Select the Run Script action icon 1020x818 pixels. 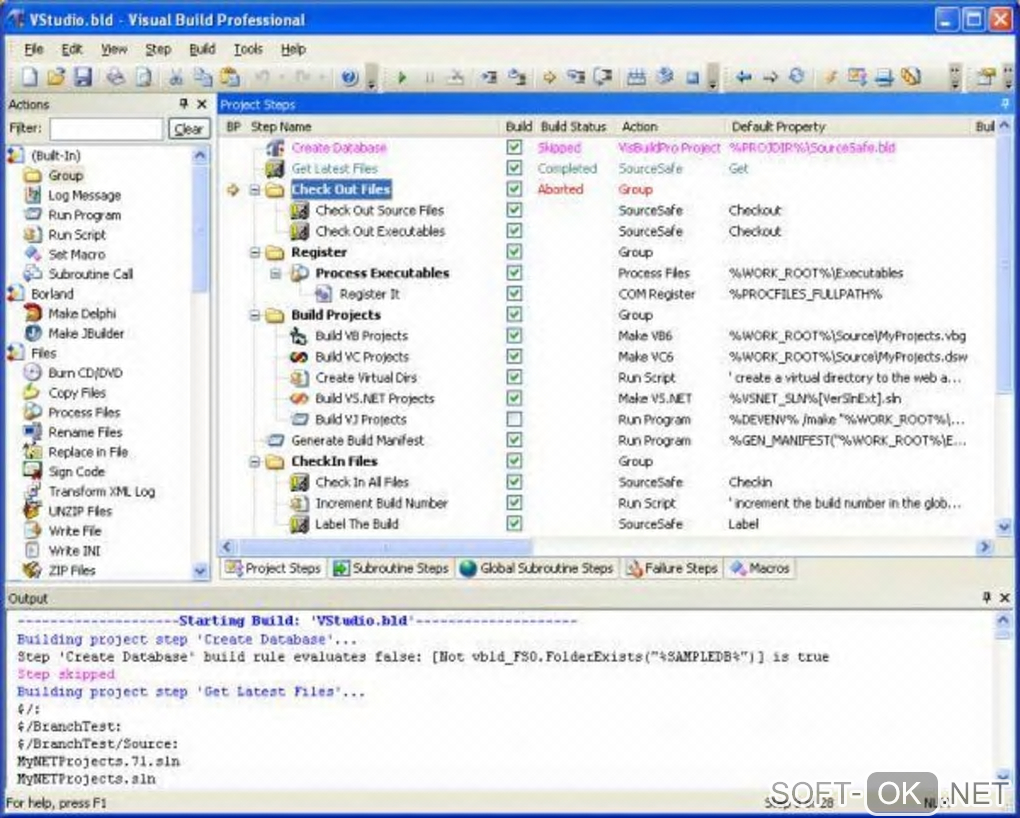pyautogui.click(x=32, y=234)
